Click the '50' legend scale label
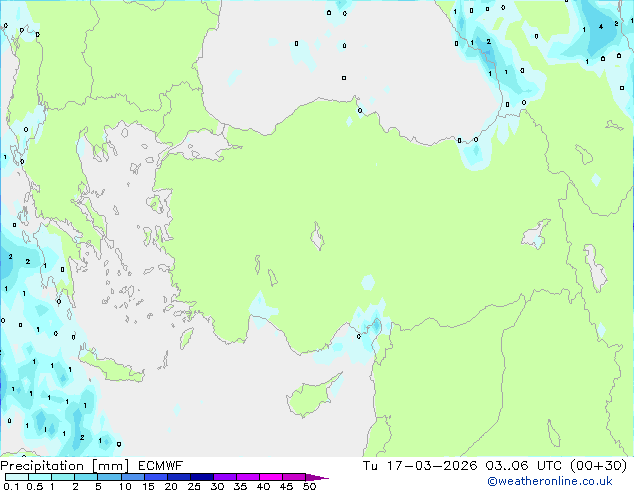Screen dimensions: 634x490 (310, 486)
